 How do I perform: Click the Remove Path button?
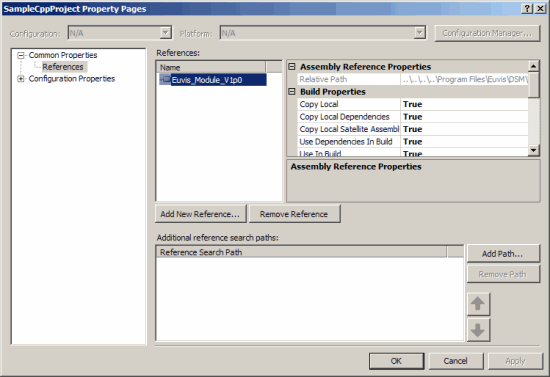[503, 274]
